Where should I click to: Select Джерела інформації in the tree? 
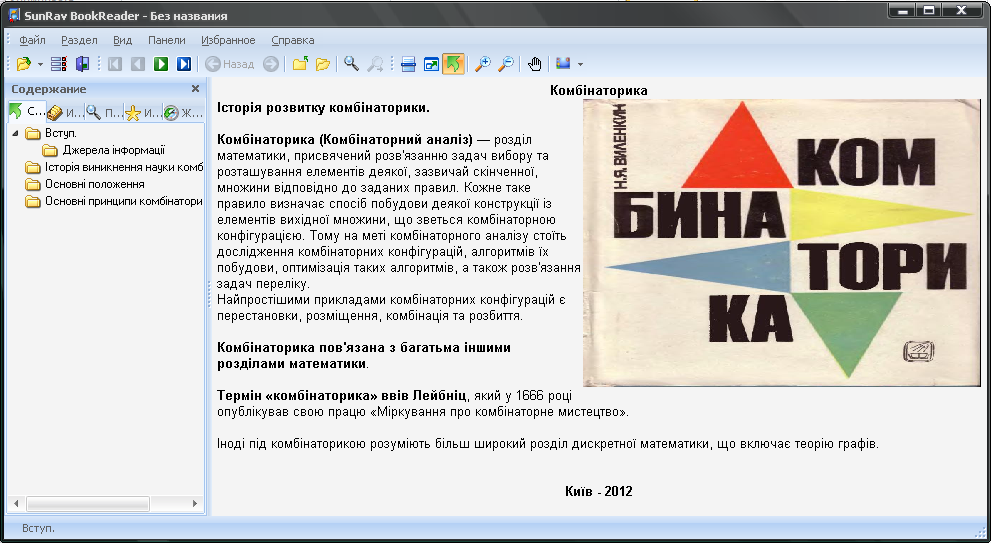[114, 150]
